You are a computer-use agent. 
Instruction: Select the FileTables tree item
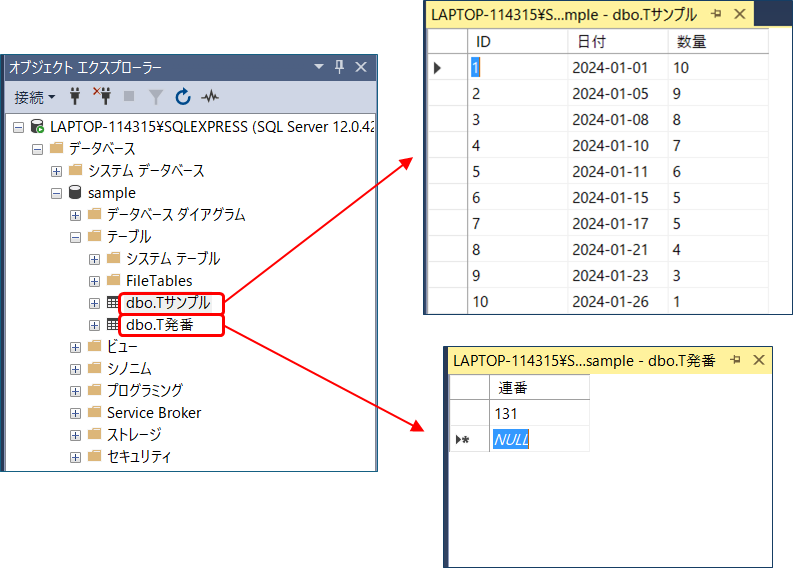159,280
